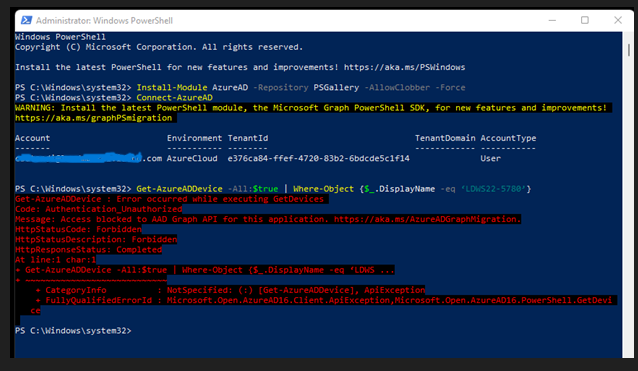Click the Where-Object text in the command
The image size is (638, 371).
point(323,189)
